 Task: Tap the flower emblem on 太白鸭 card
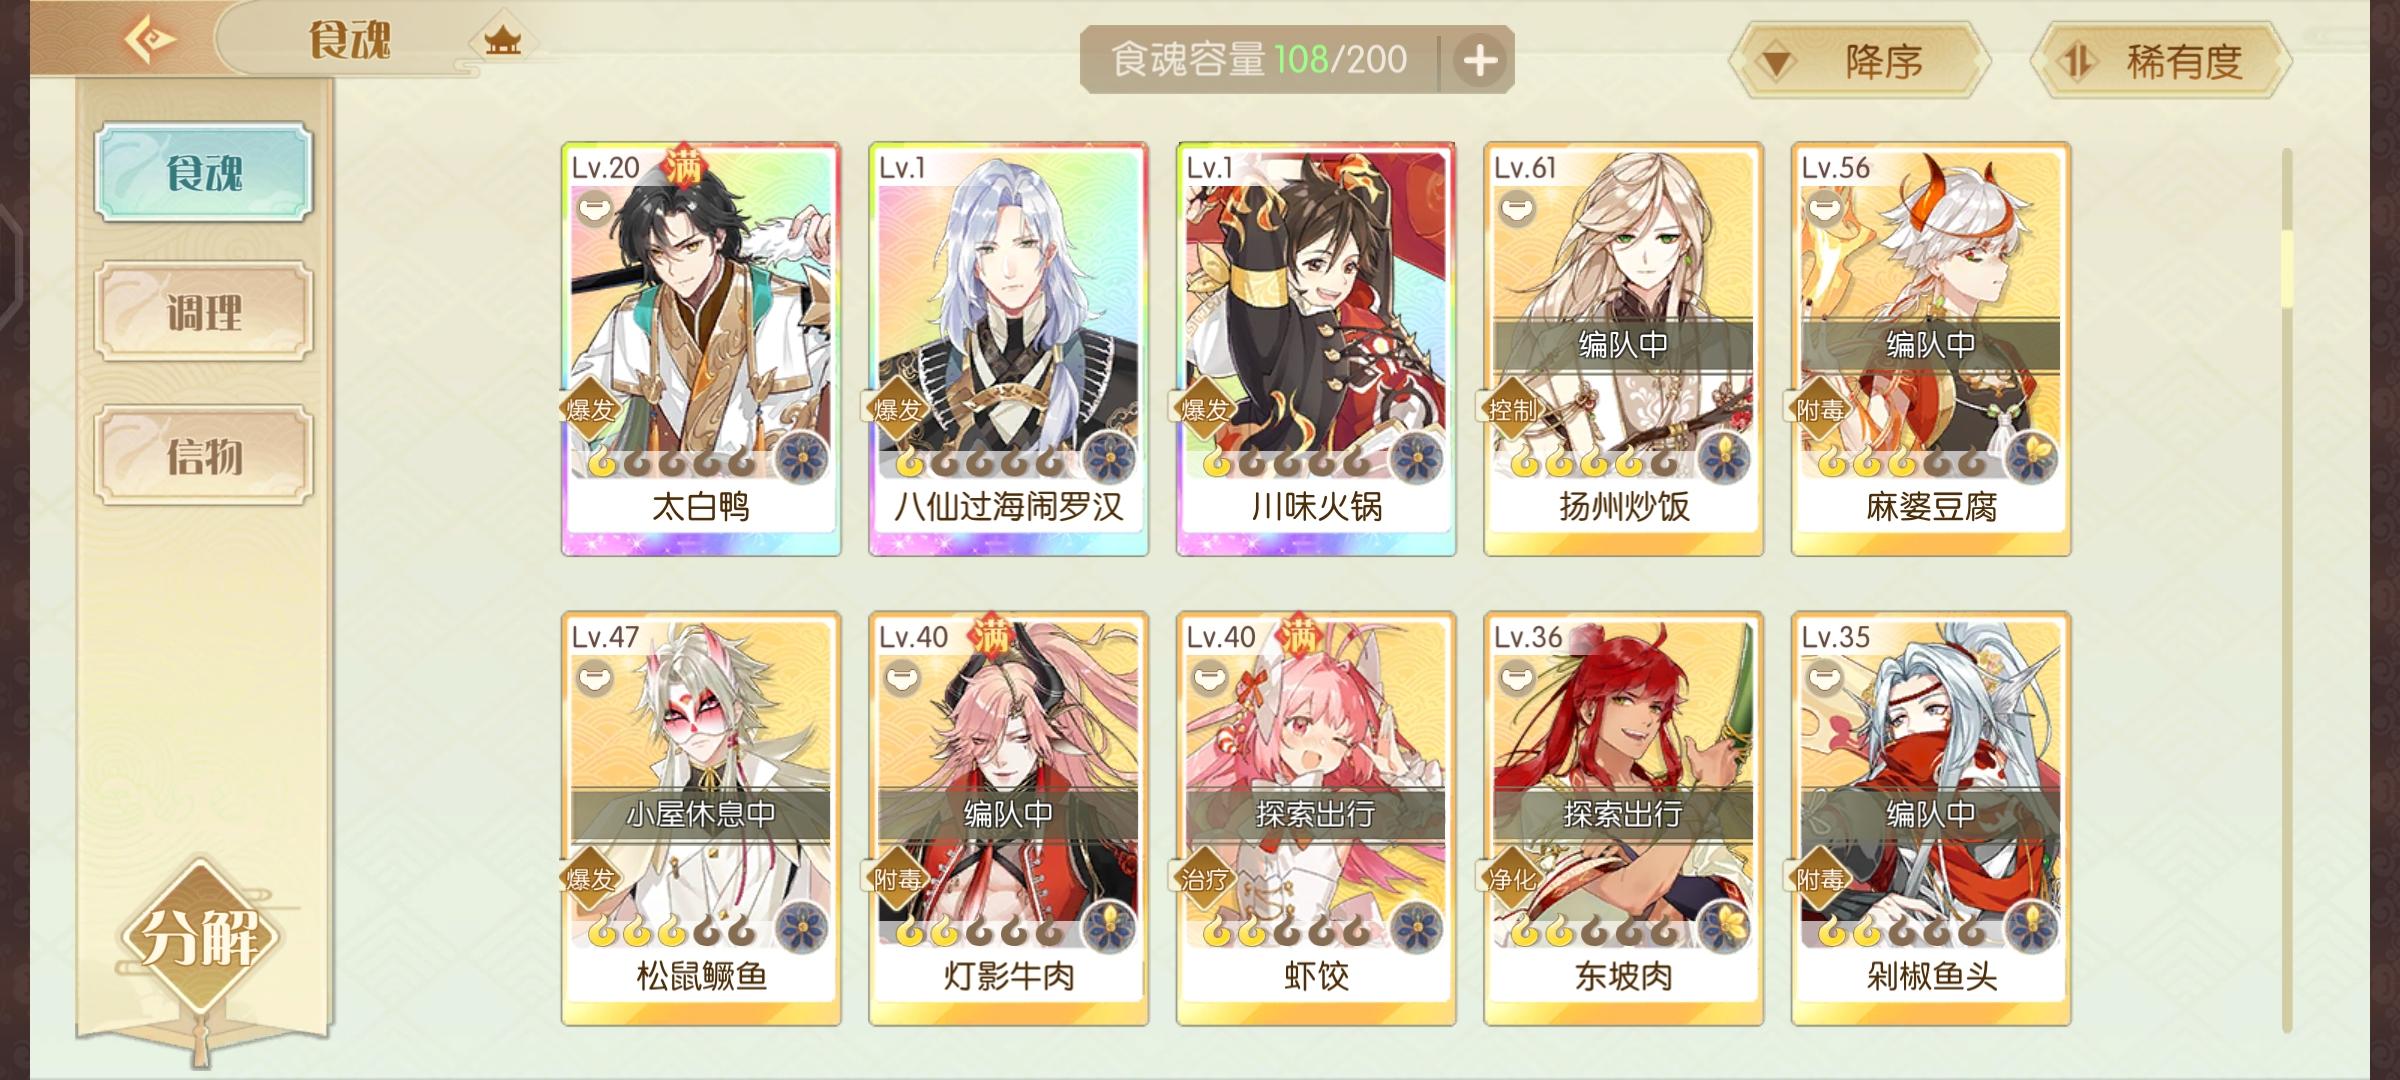click(x=803, y=458)
